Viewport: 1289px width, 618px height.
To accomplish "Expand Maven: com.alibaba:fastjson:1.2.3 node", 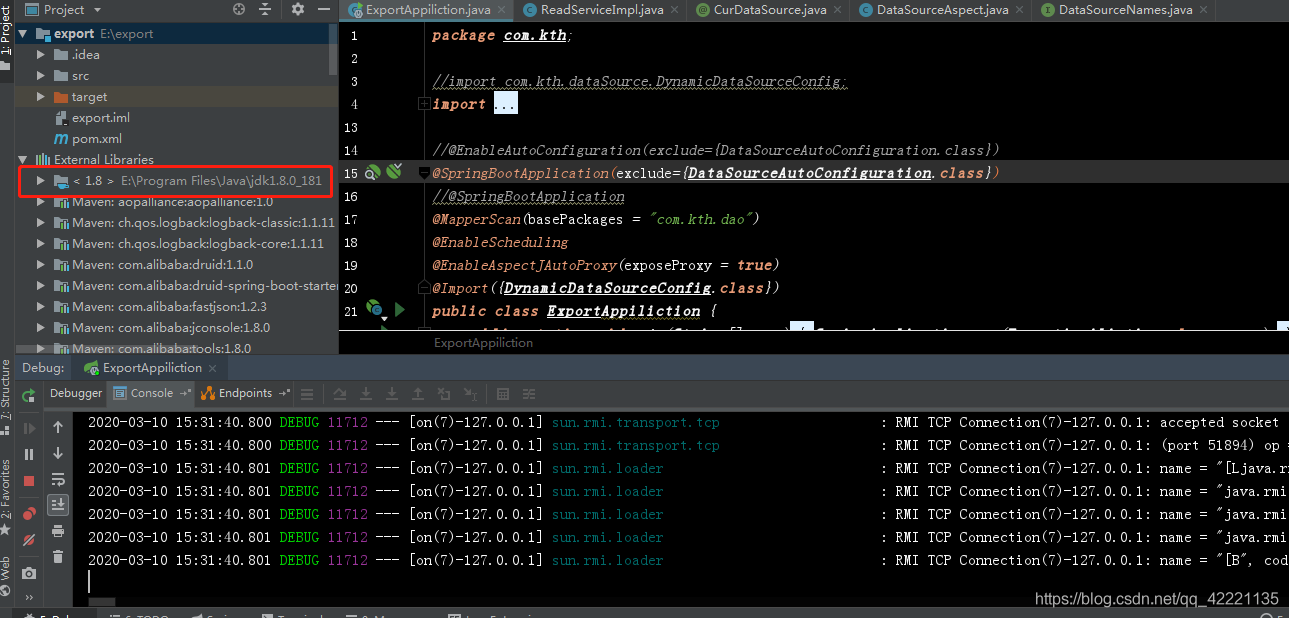I will (41, 306).
